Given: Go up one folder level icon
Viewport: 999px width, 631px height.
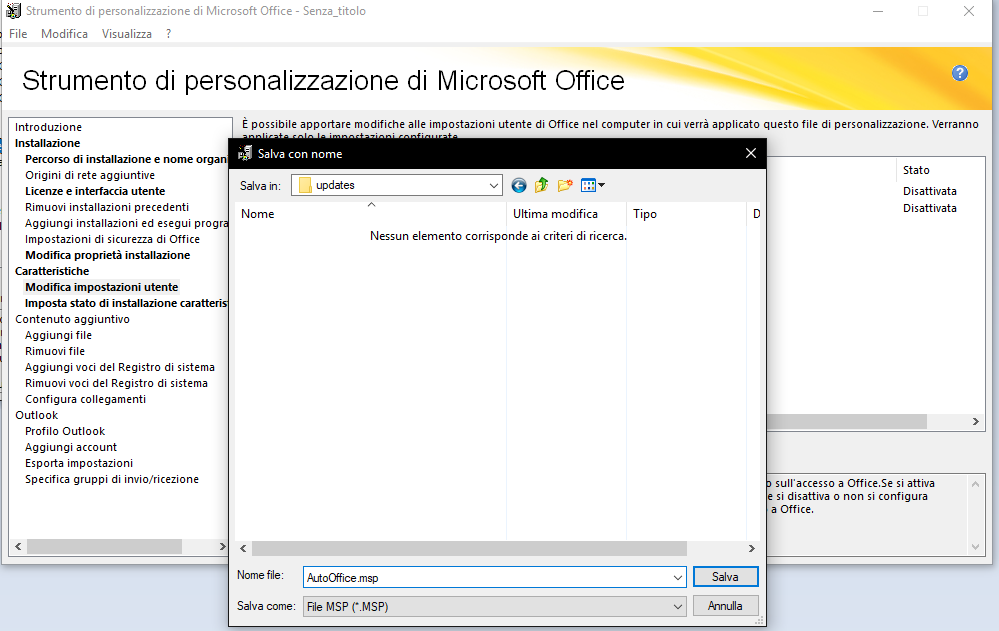Looking at the screenshot, I should point(542,185).
